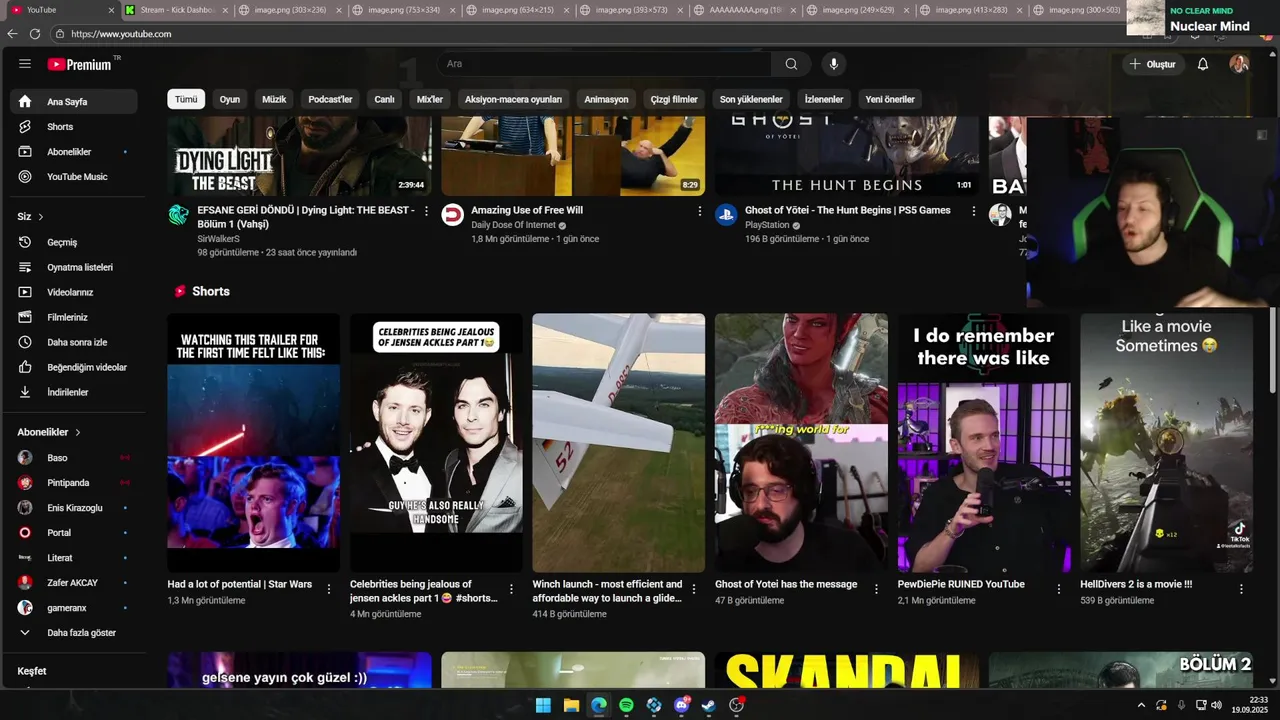Open Filmleriniz in the sidebar

[x=74, y=317]
